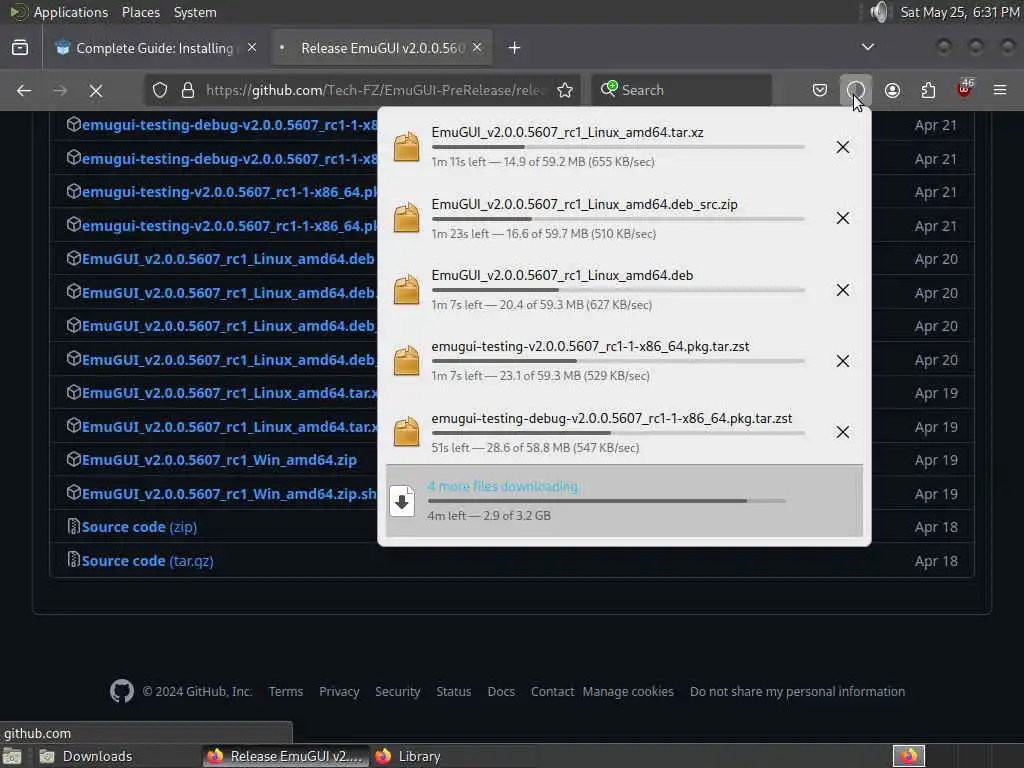Open a new tab with plus button
Screen dimensions: 1024x768
[514, 48]
